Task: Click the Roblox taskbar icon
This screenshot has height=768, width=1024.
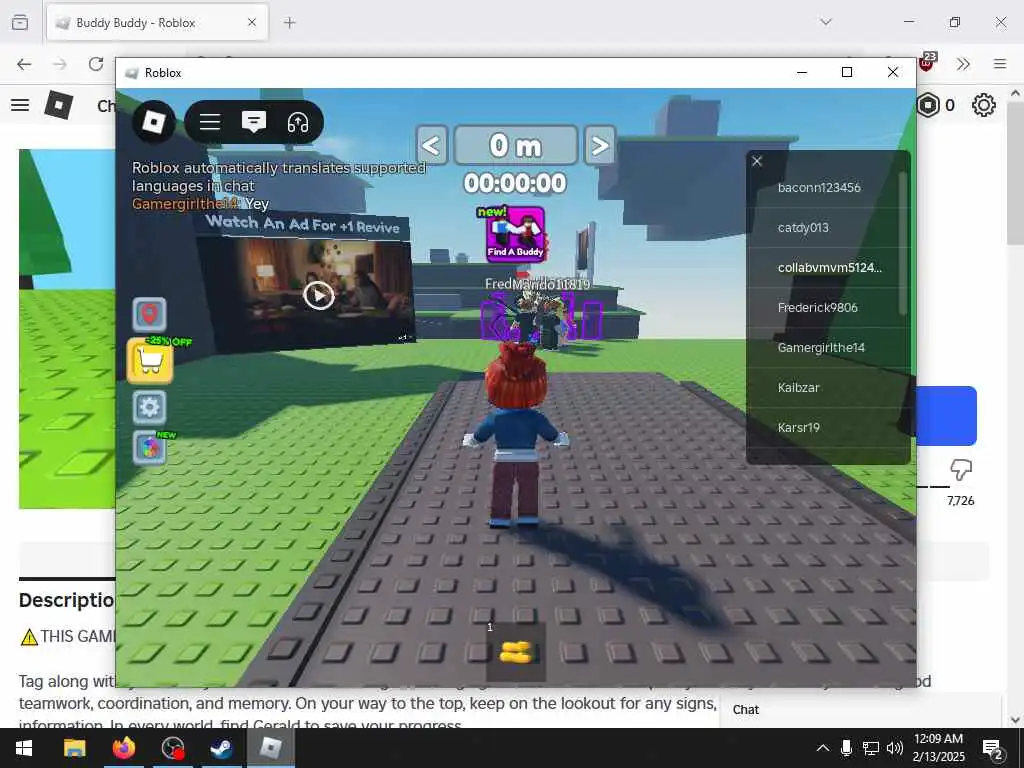Action: (x=270, y=748)
